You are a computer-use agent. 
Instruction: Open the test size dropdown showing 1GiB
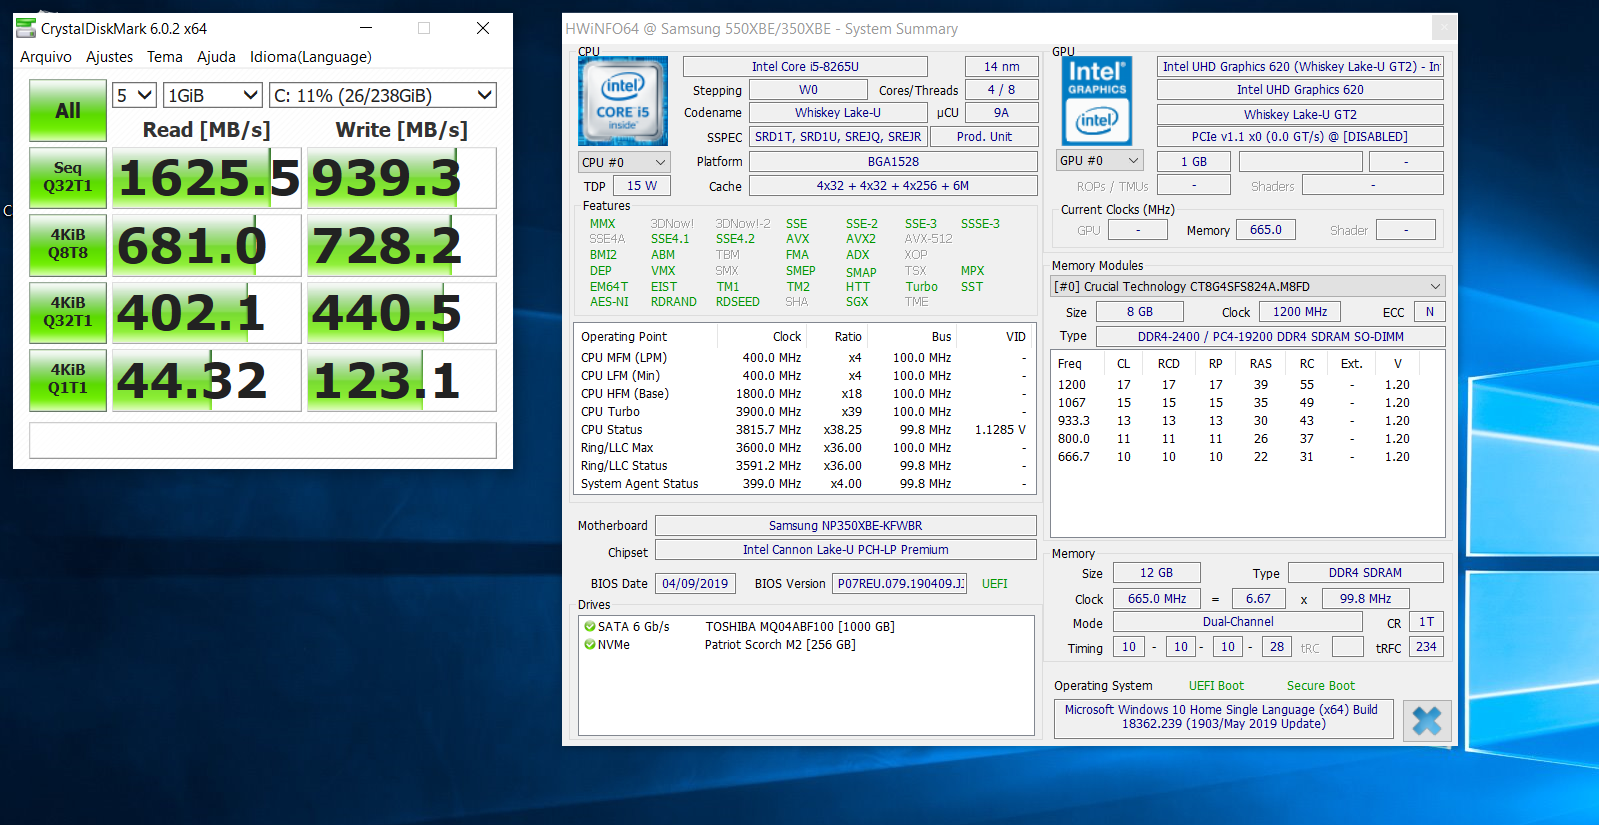tap(213, 95)
